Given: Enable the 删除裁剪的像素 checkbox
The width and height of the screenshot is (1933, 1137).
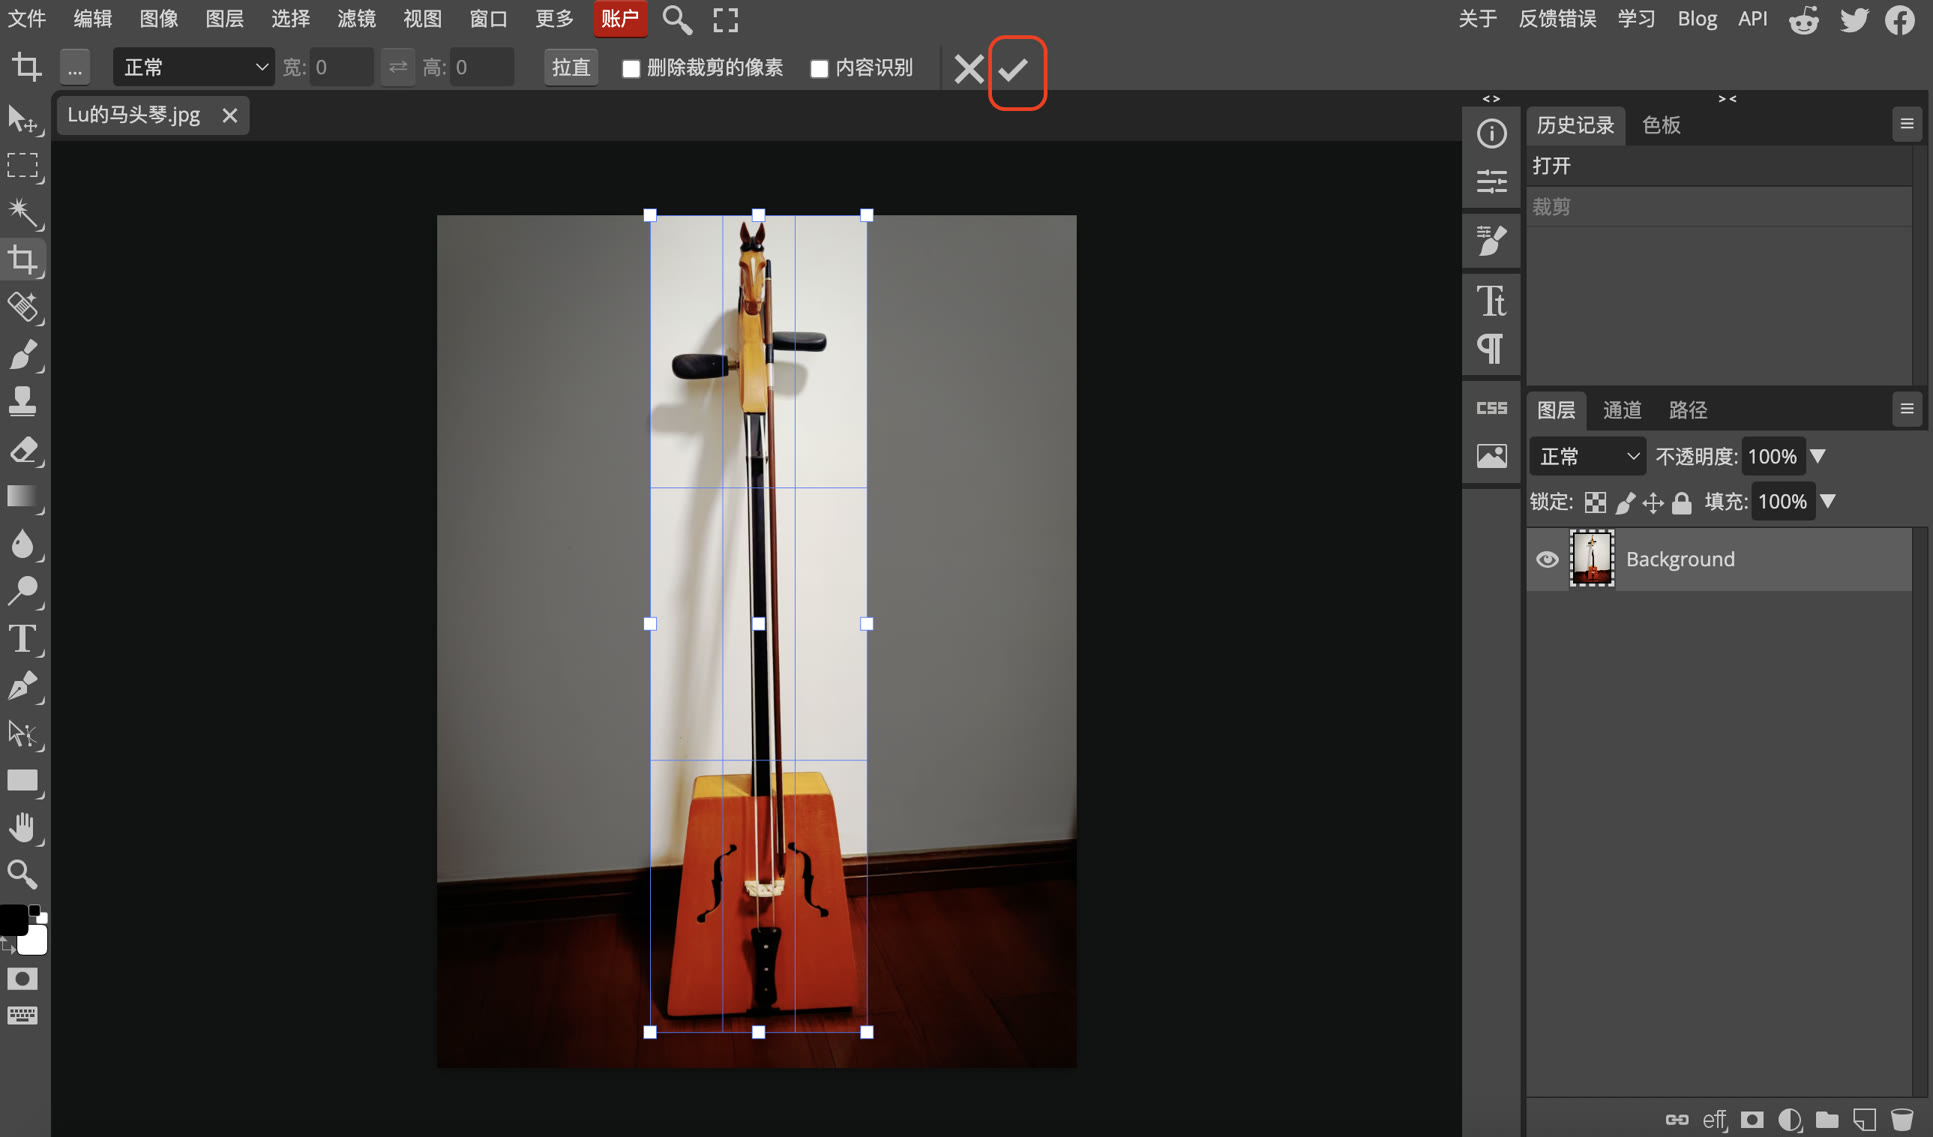Looking at the screenshot, I should [631, 69].
